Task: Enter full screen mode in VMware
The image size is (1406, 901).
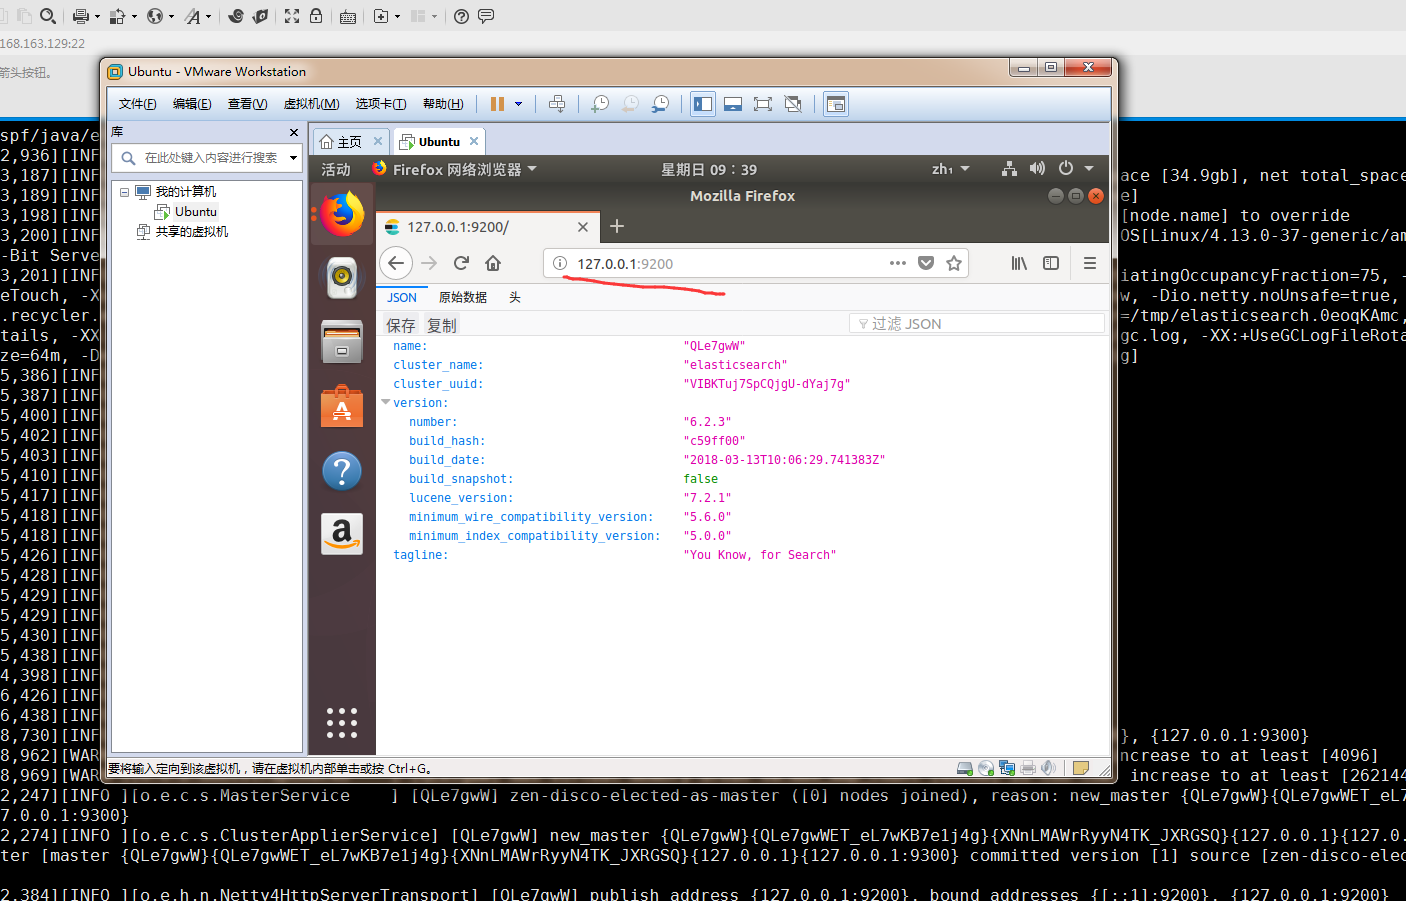Action: pyautogui.click(x=763, y=104)
